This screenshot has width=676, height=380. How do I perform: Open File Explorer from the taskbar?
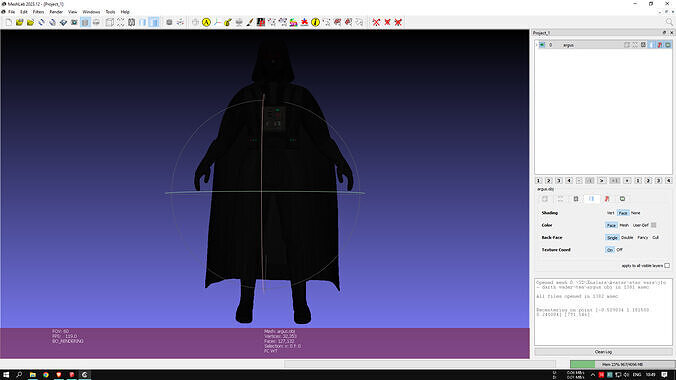[32, 375]
